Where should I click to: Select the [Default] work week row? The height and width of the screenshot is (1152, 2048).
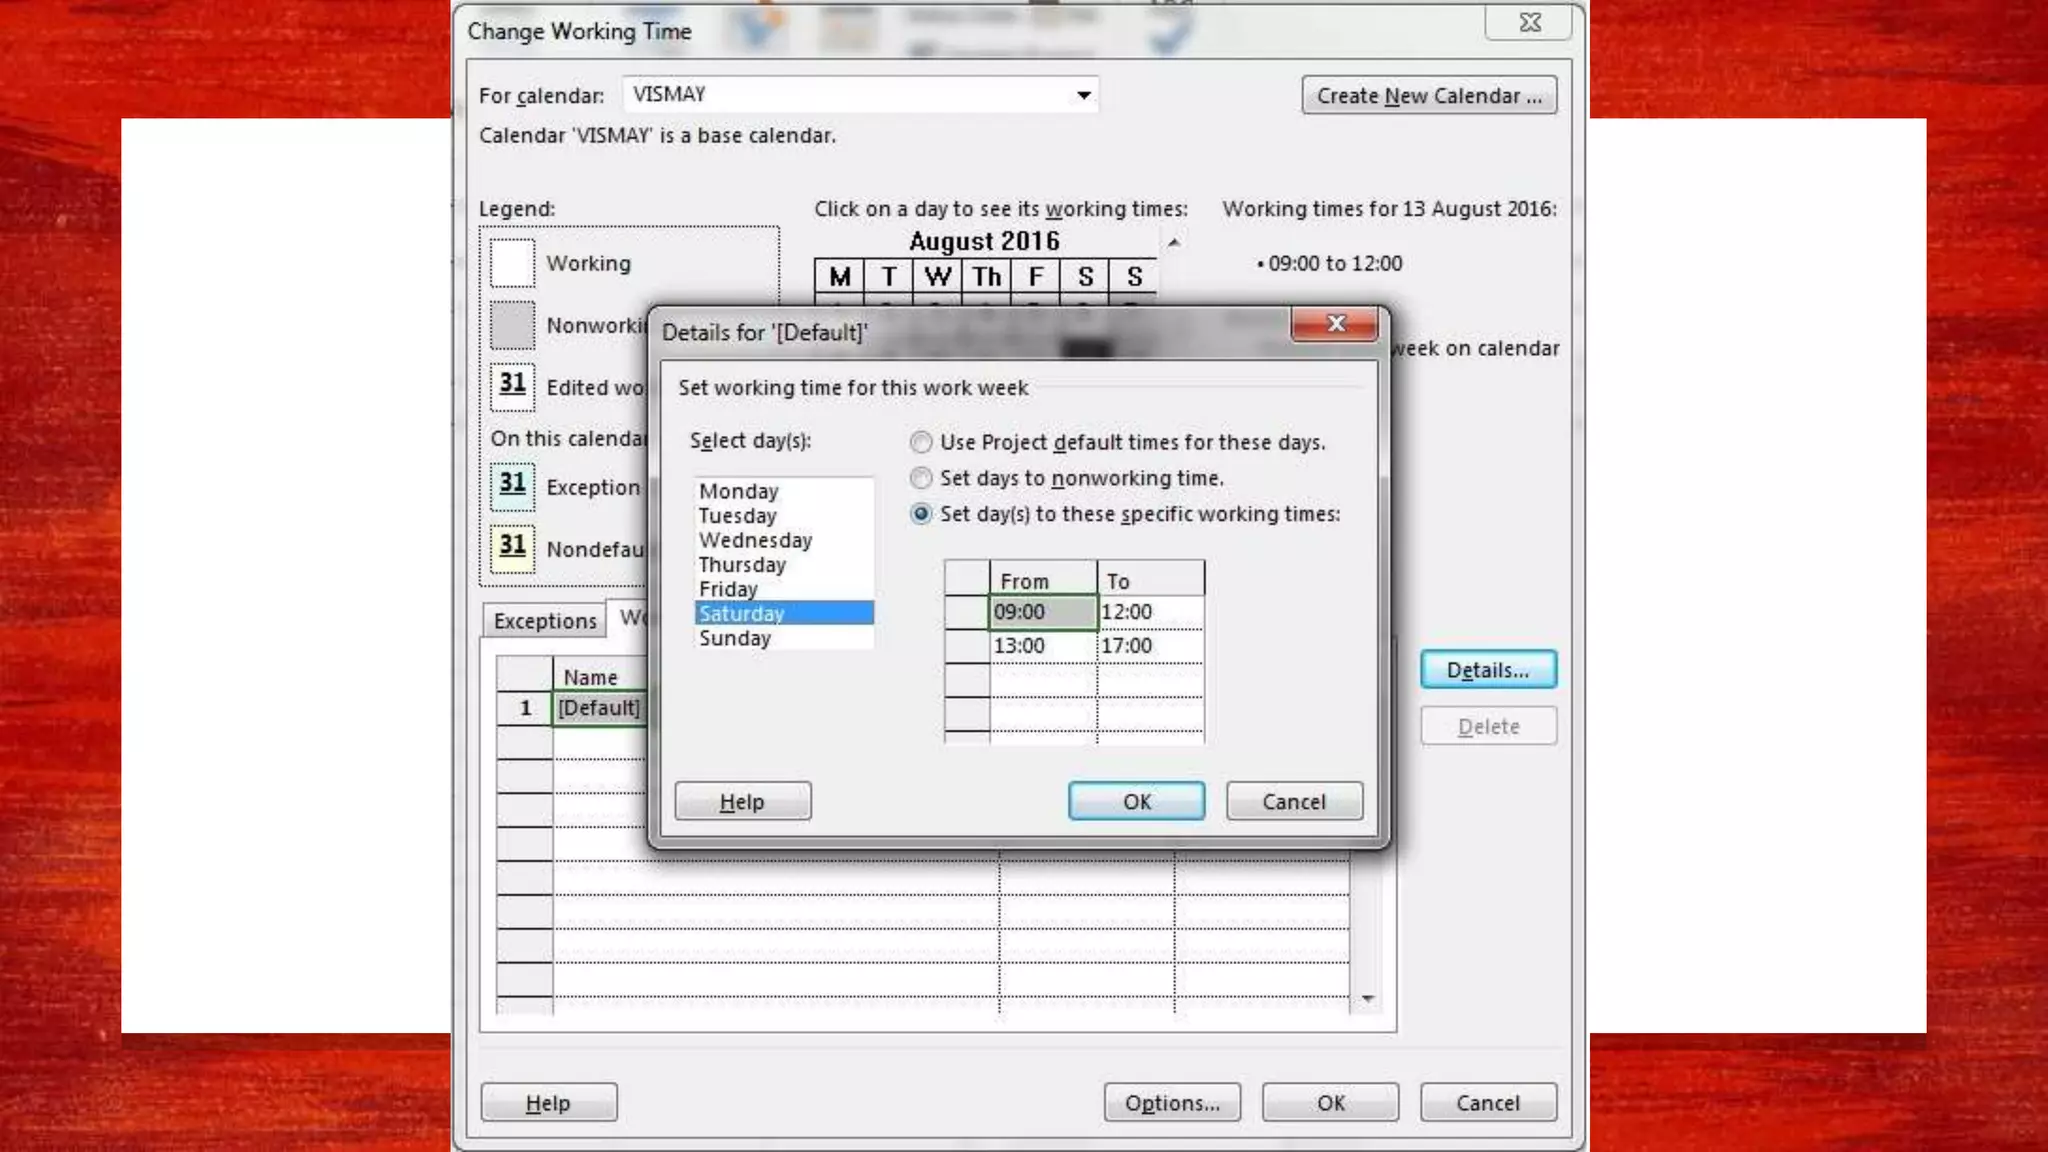(x=598, y=708)
